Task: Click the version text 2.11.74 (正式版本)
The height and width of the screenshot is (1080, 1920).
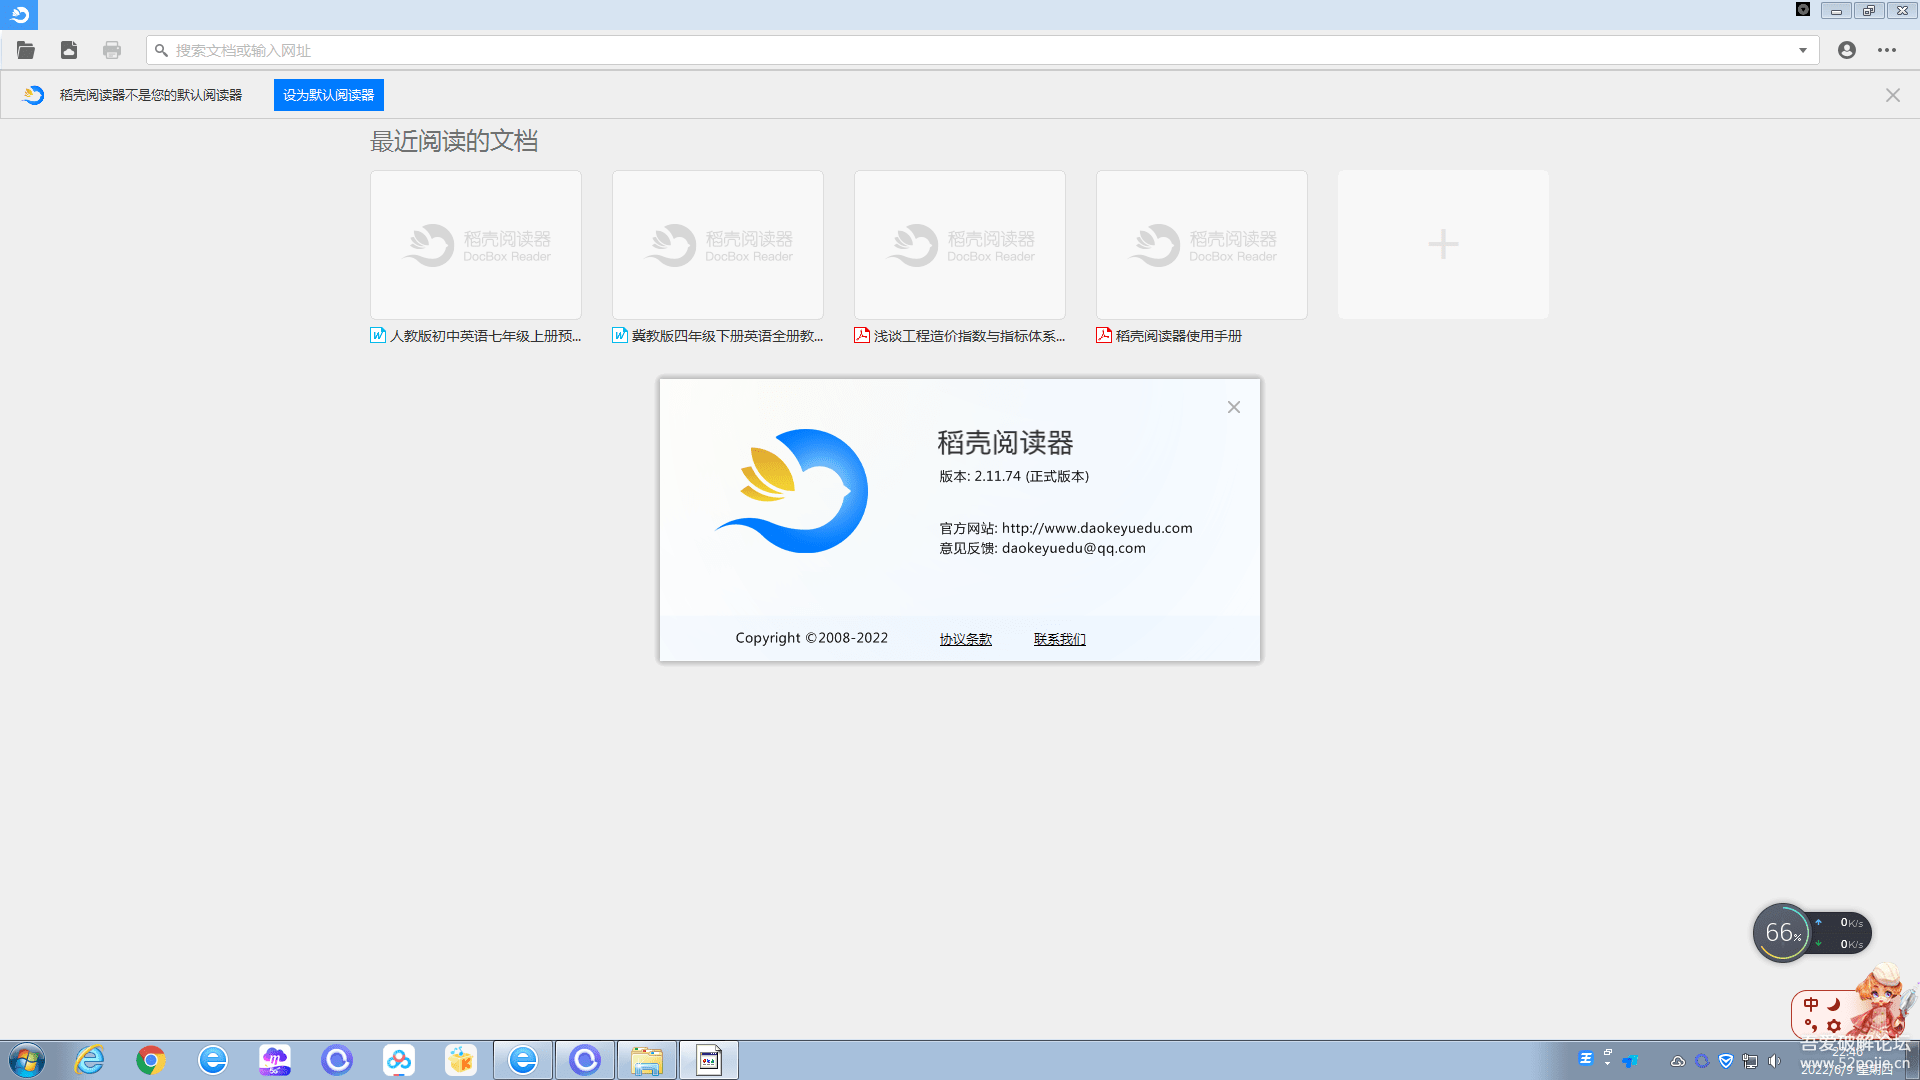Action: tap(1032, 476)
